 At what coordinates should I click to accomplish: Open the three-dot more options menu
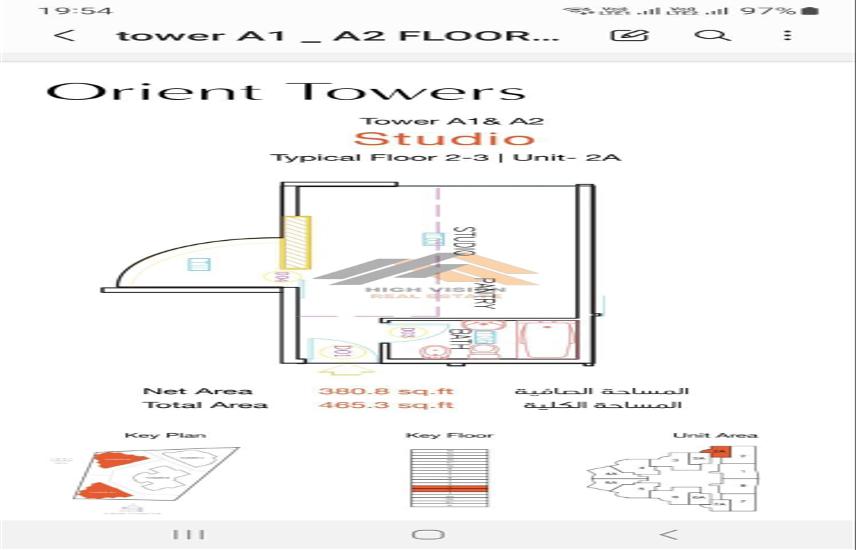coord(788,36)
